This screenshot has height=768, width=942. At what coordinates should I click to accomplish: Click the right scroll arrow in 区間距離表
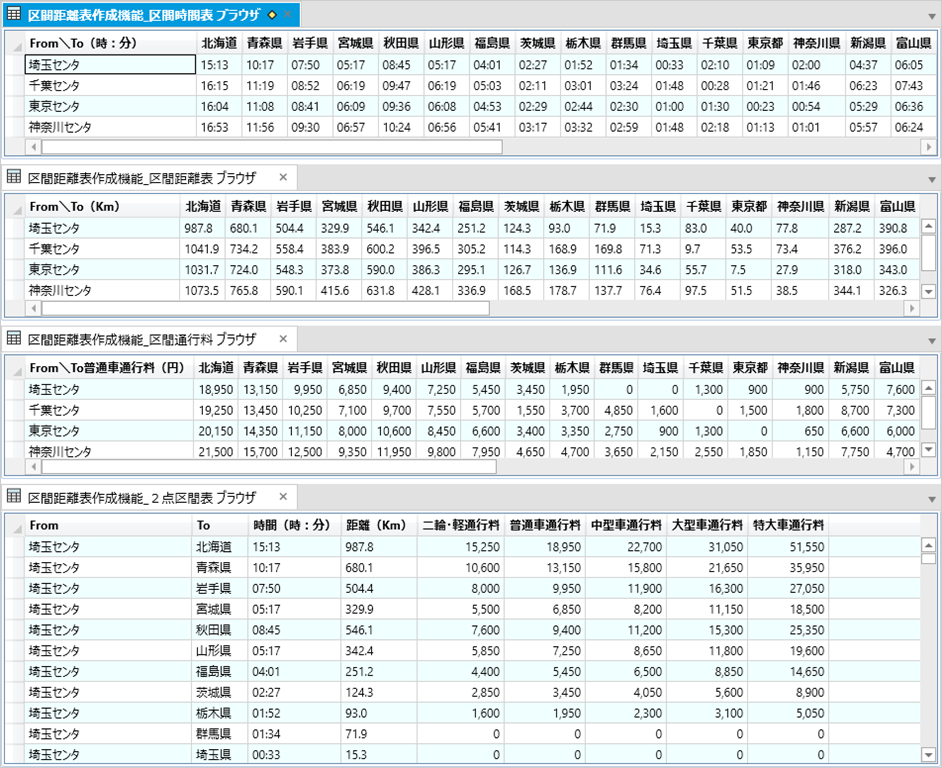click(x=912, y=308)
